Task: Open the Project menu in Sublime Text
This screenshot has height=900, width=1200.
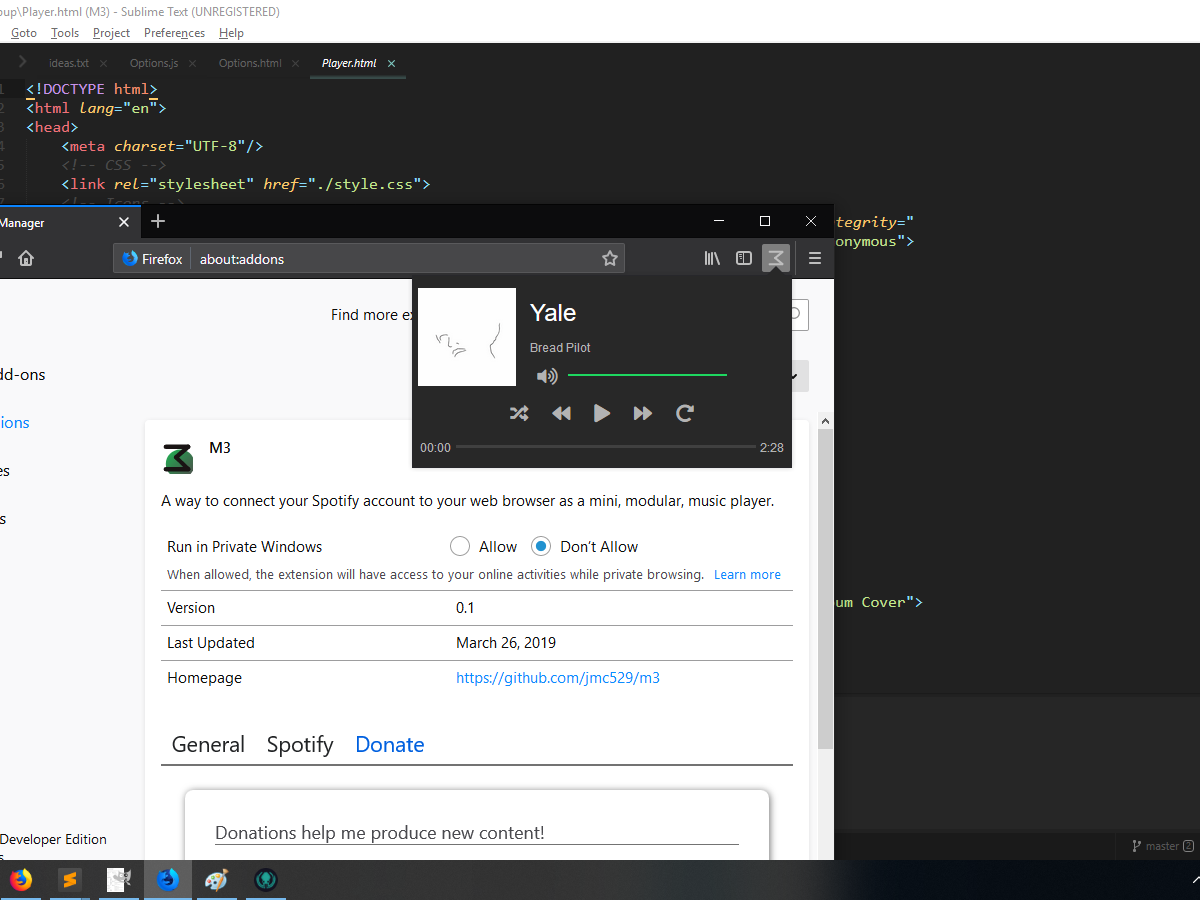Action: coord(111,33)
